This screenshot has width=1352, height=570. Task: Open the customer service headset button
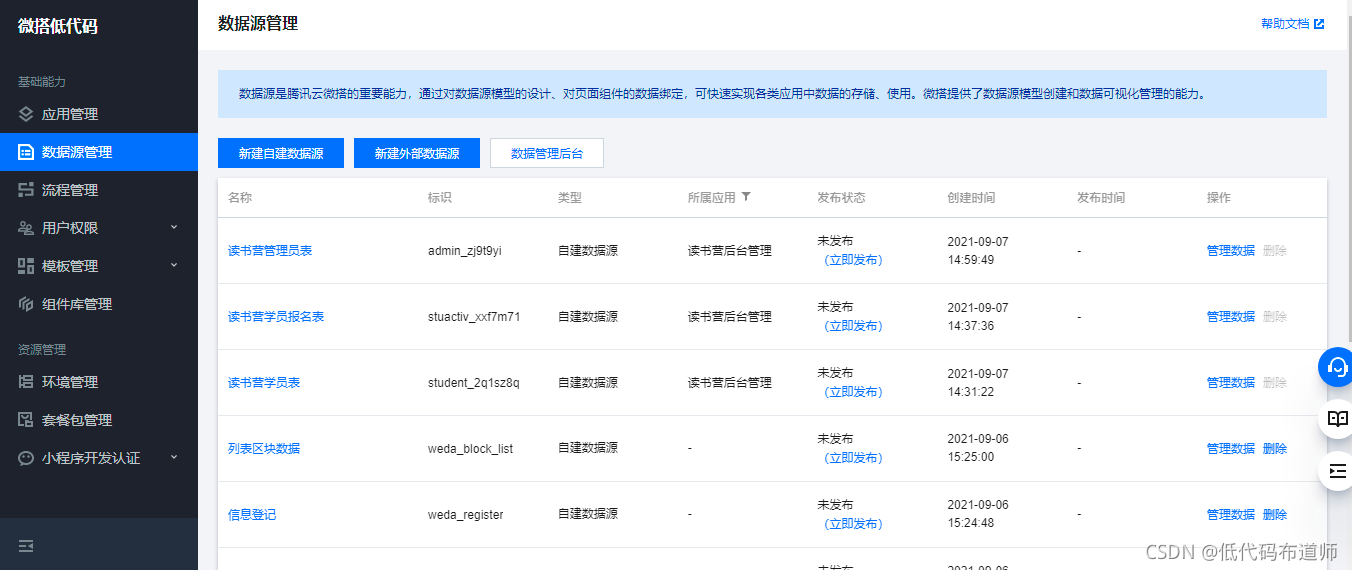[x=1337, y=366]
